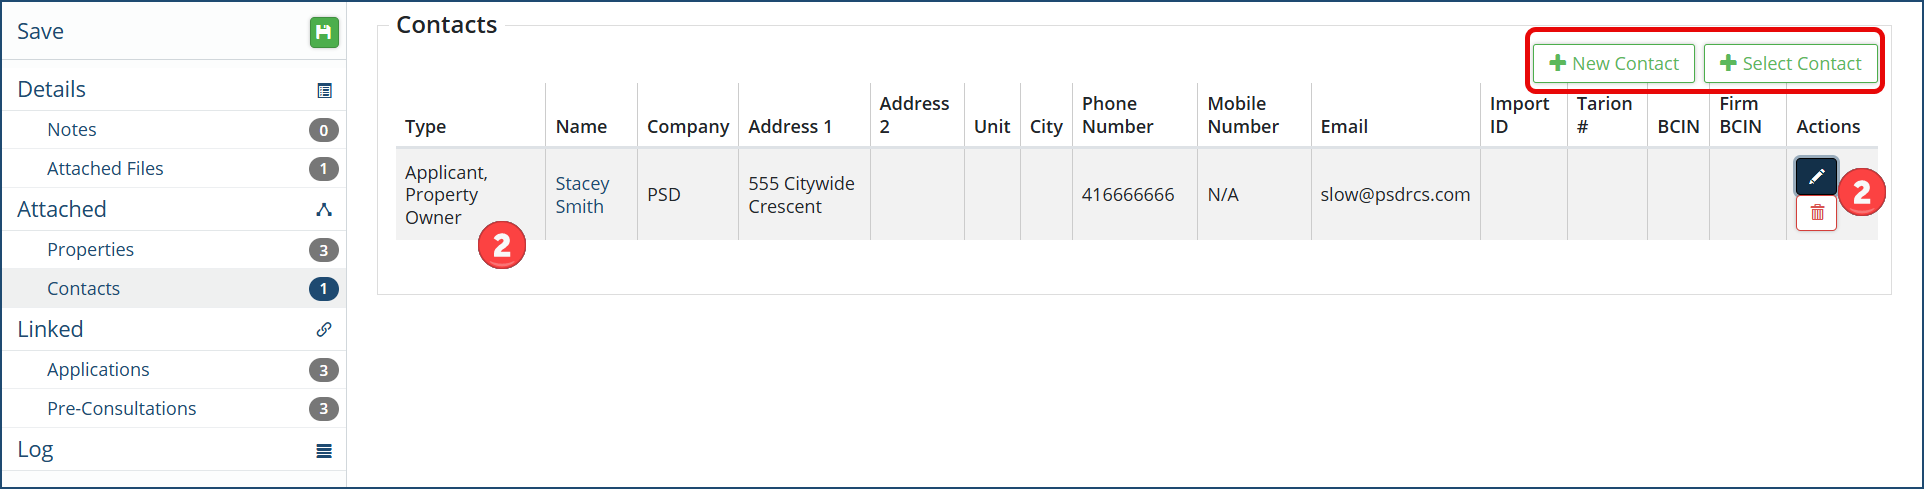
Task: Delete contact using red trash icon
Action: (1816, 213)
